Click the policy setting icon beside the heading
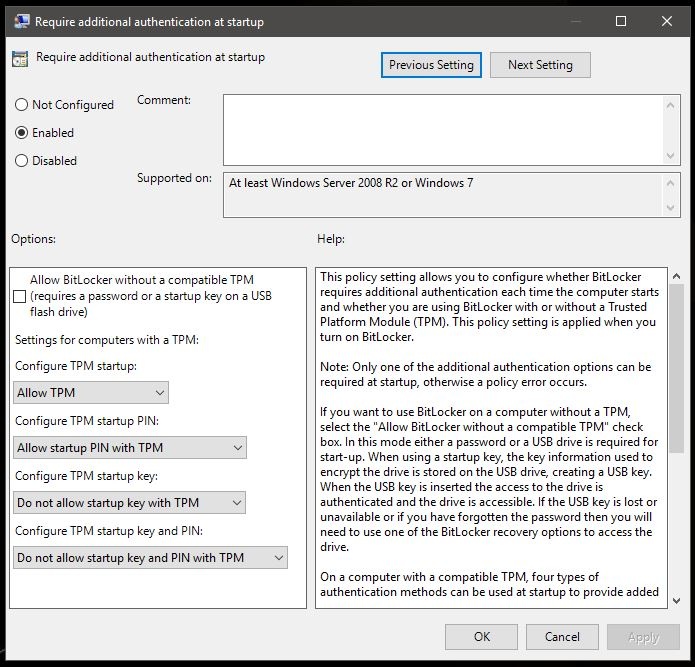Viewport: 695px width, 667px height. (x=20, y=59)
